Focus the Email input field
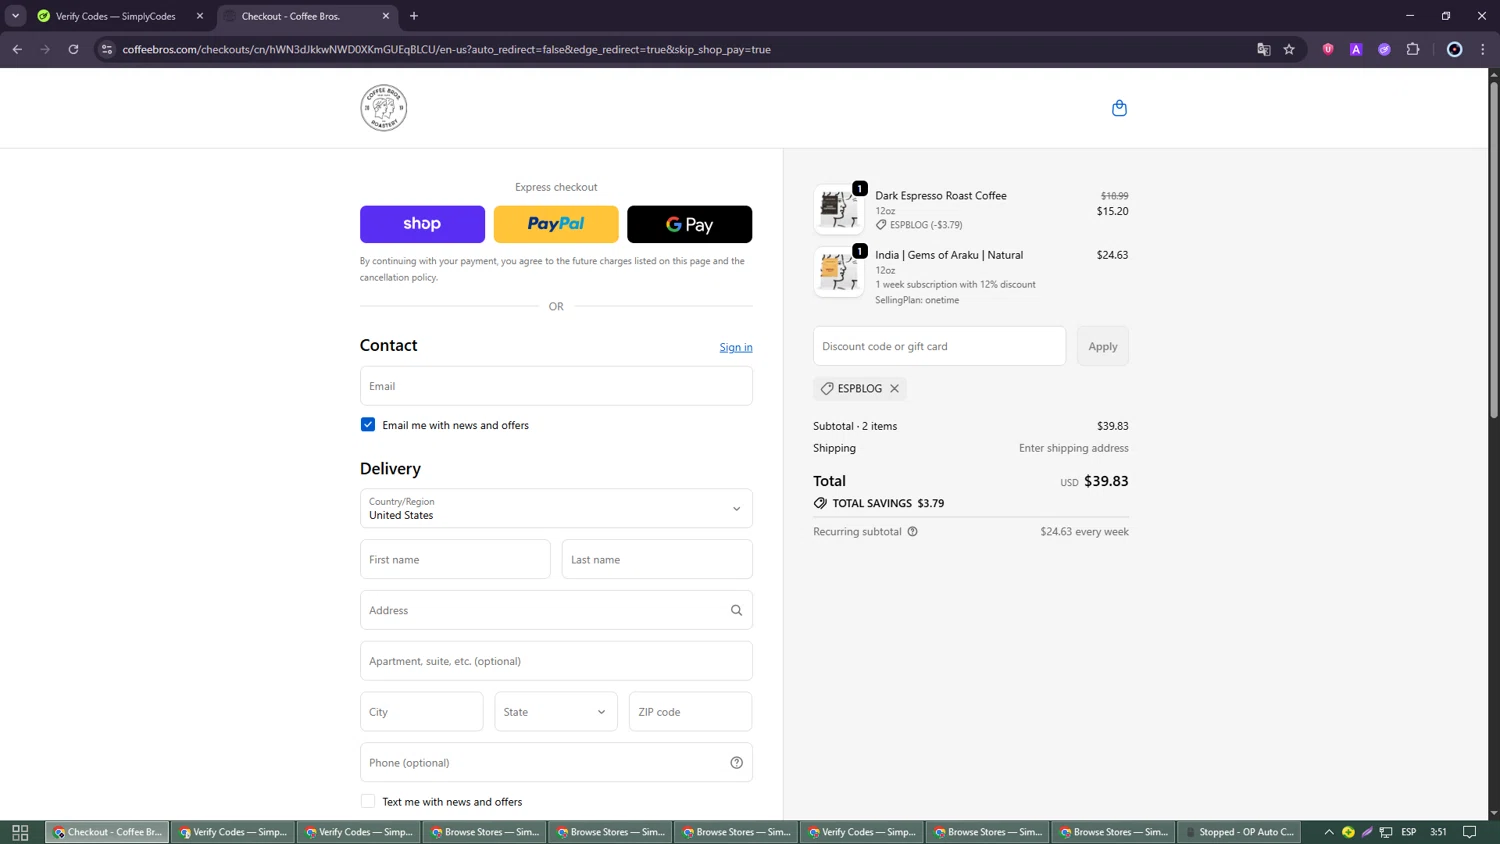The height and width of the screenshot is (844, 1500). point(556,386)
